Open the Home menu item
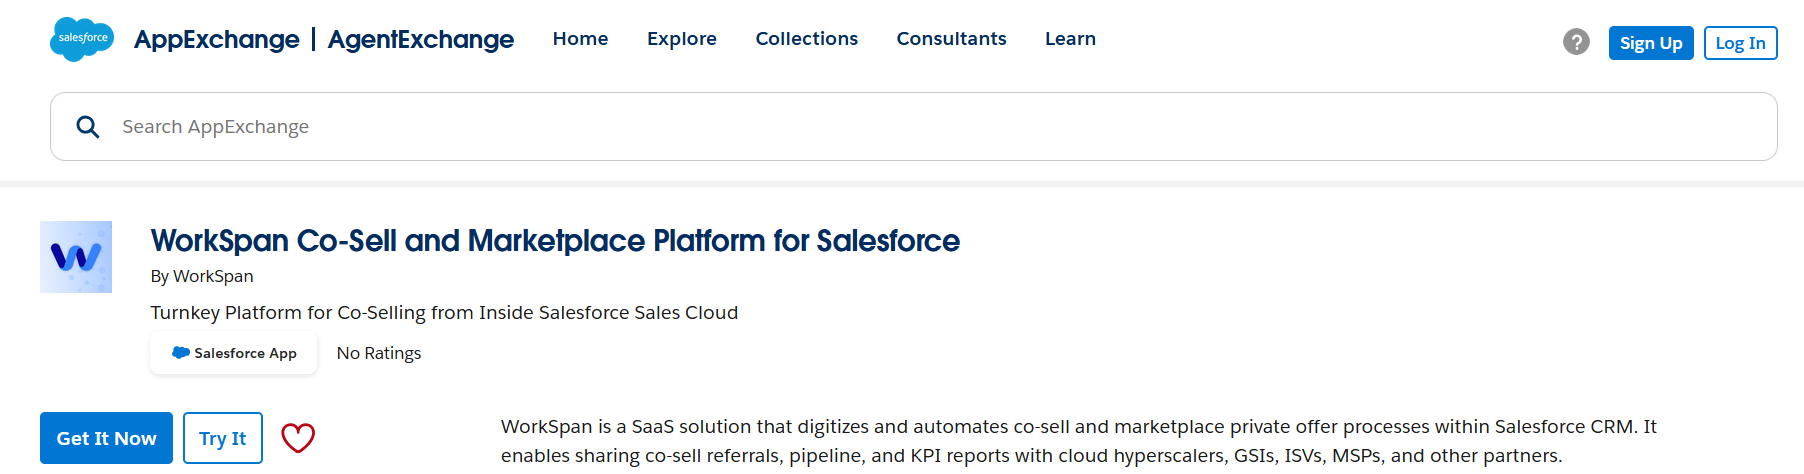Viewport: 1804px width, 474px height. point(580,39)
